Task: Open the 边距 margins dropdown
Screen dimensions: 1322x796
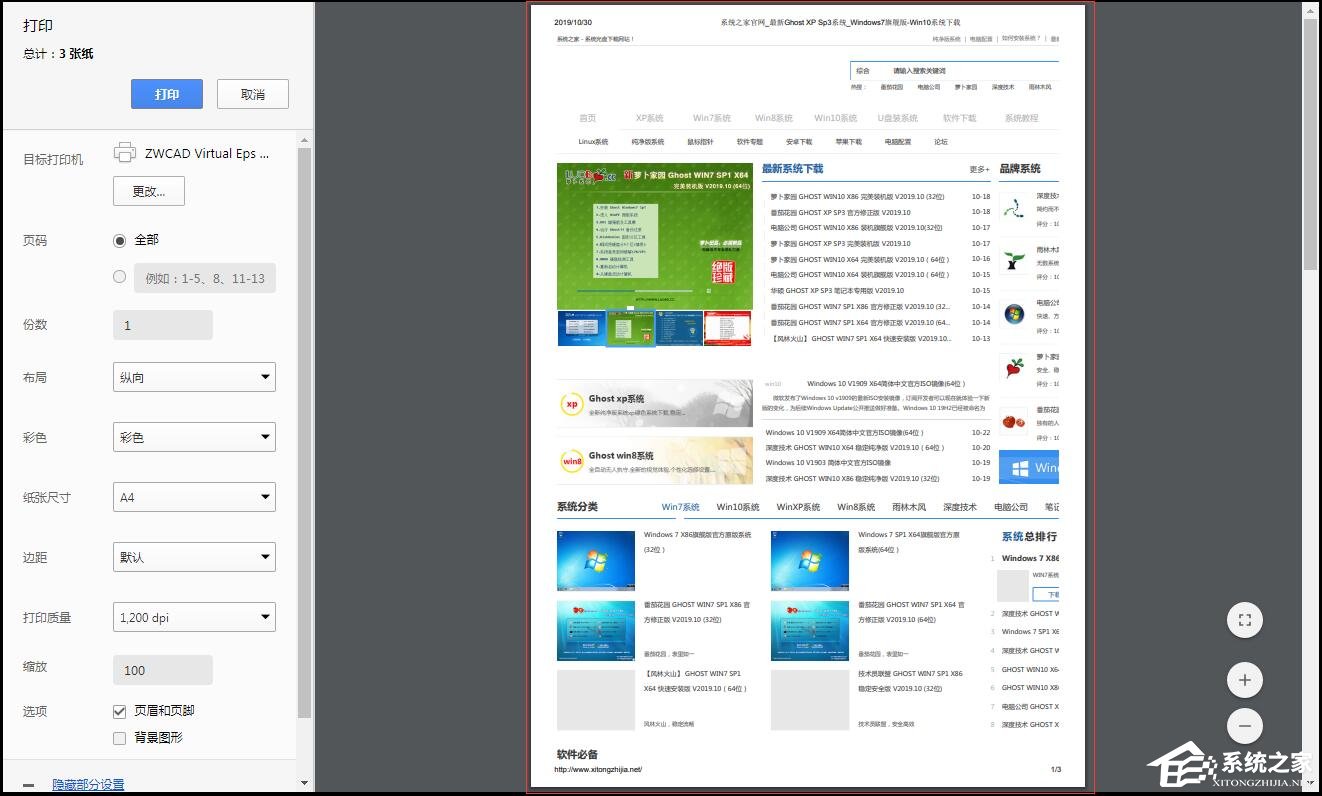Action: coord(194,557)
